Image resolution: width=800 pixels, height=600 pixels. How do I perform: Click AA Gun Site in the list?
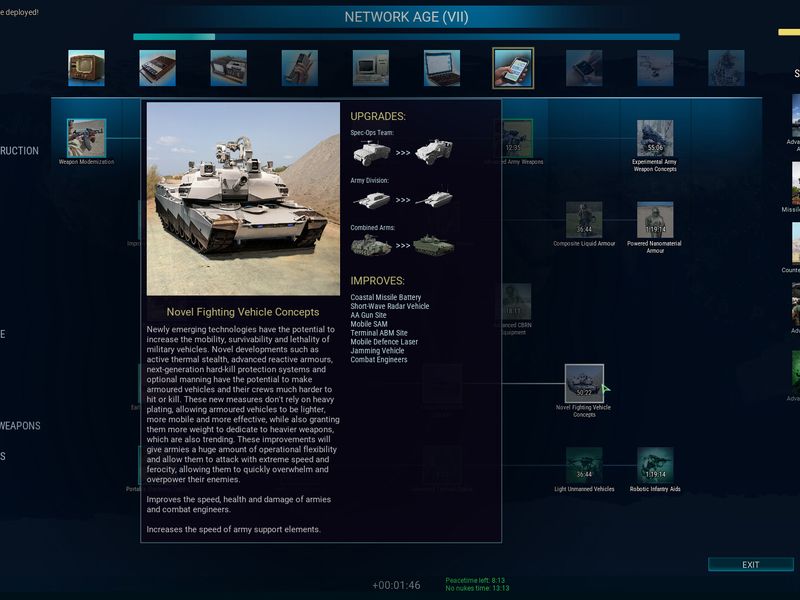click(x=368, y=315)
